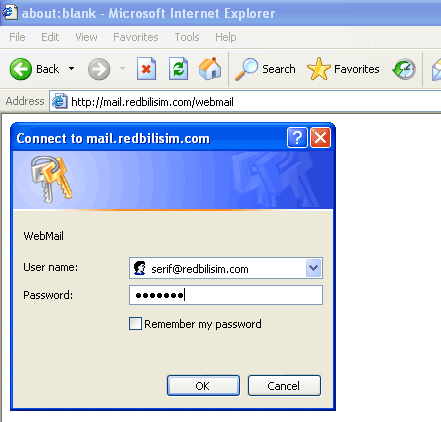Open the Tools menu
The image size is (441, 422).
[187, 37]
